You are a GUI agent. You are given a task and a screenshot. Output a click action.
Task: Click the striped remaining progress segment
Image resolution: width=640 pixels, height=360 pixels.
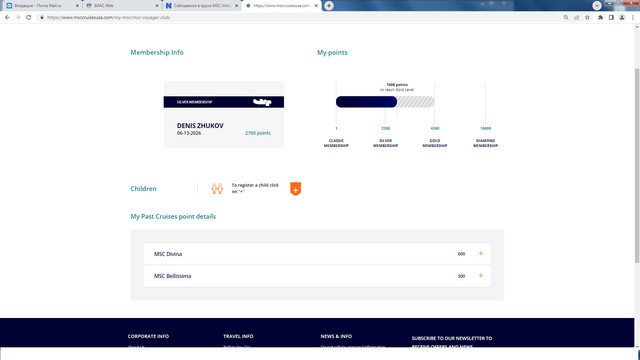click(x=416, y=102)
